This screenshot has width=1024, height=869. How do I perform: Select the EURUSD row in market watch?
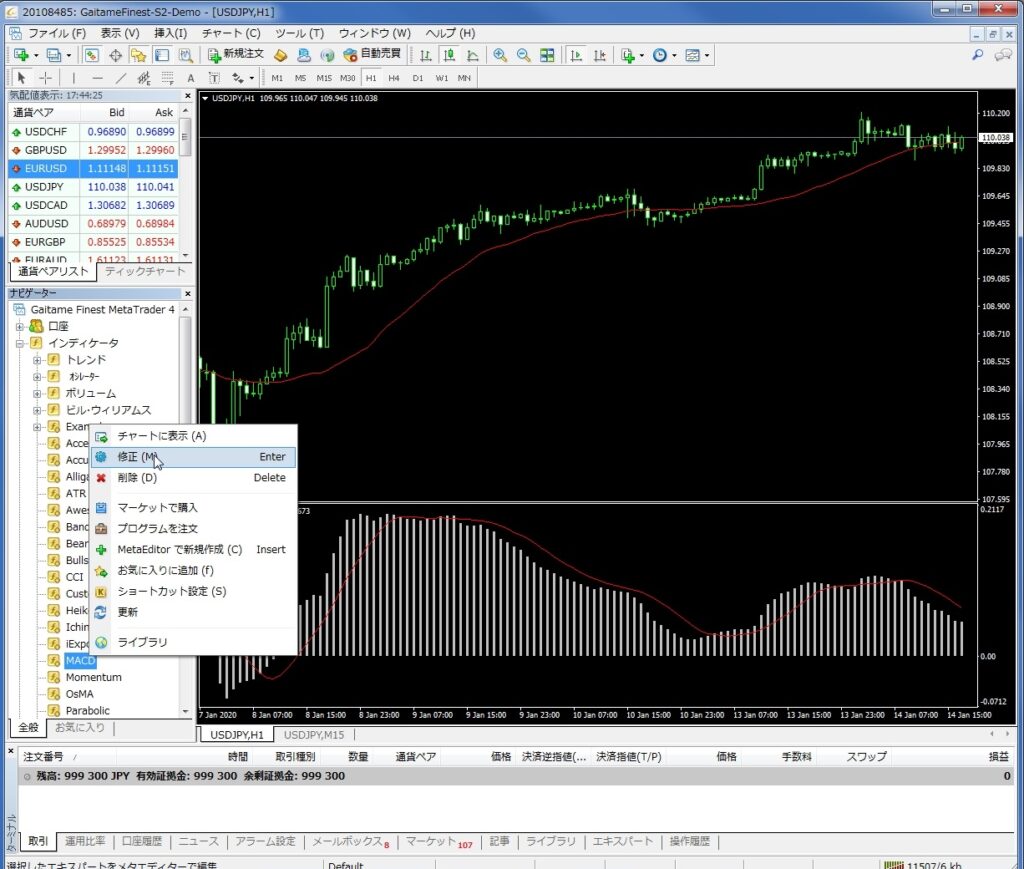pos(93,168)
